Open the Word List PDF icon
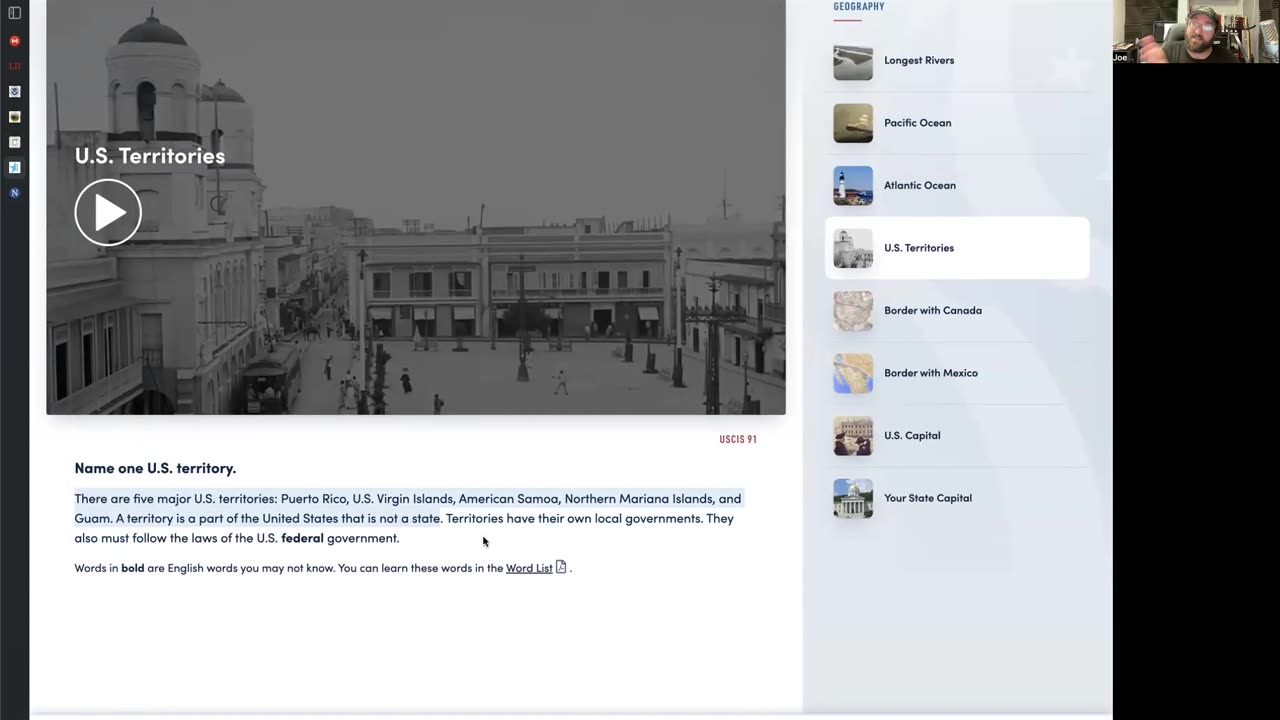This screenshot has height=720, width=1280. [x=561, y=567]
